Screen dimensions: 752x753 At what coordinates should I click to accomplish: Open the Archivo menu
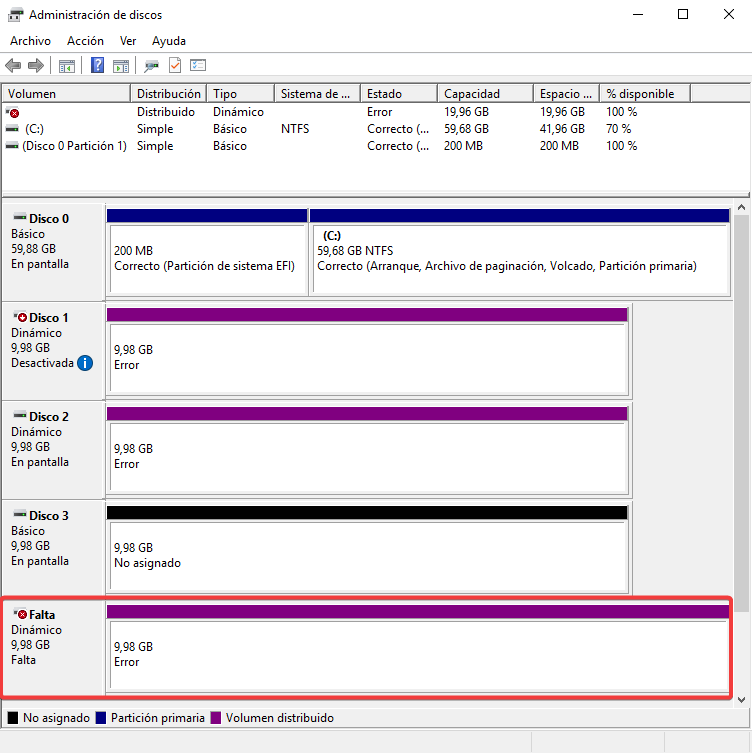(x=30, y=41)
